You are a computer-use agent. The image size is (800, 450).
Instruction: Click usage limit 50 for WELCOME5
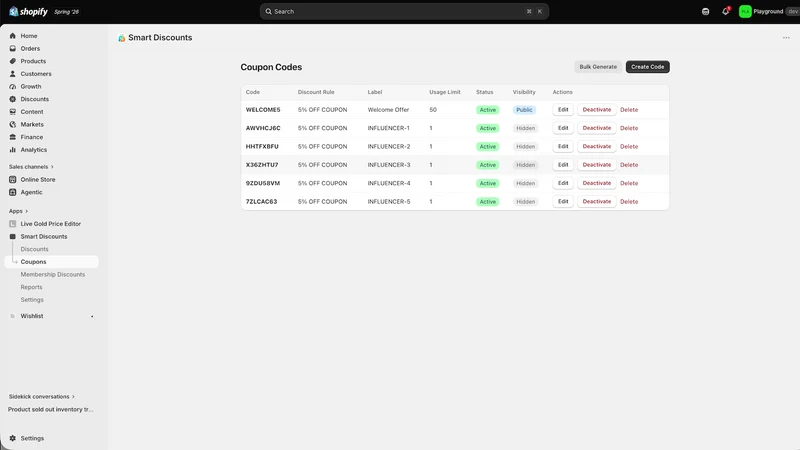click(433, 110)
